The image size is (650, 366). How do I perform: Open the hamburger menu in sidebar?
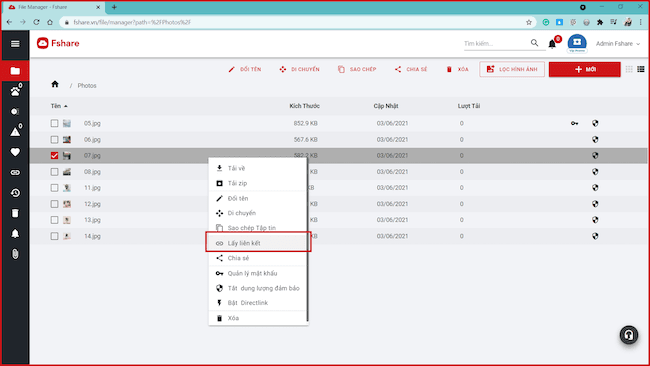click(x=15, y=44)
